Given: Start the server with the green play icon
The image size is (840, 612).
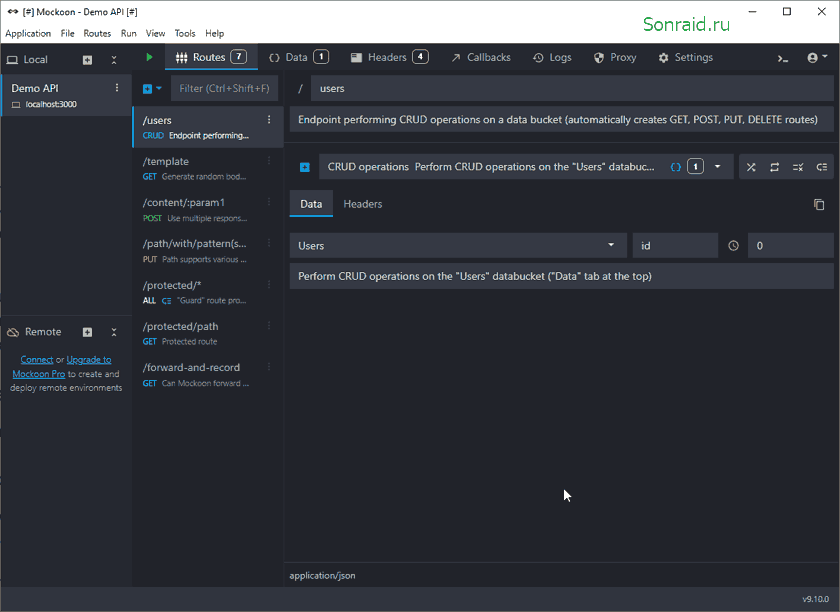Looking at the screenshot, I should pos(149,57).
